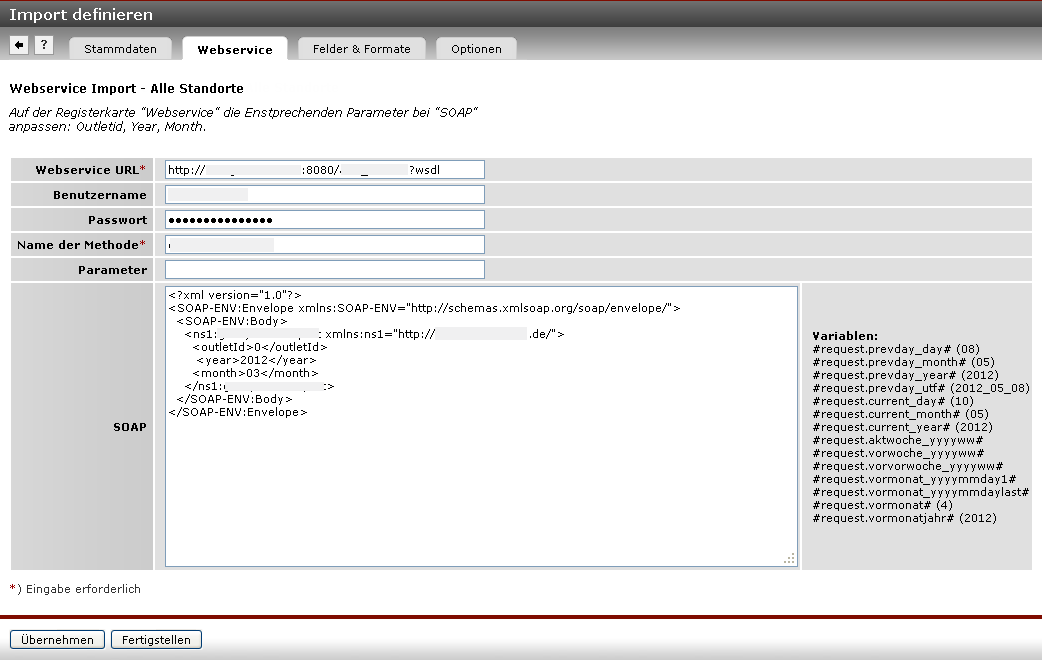Click the empty Parameter input field
This screenshot has height=660, width=1042.
324,270
